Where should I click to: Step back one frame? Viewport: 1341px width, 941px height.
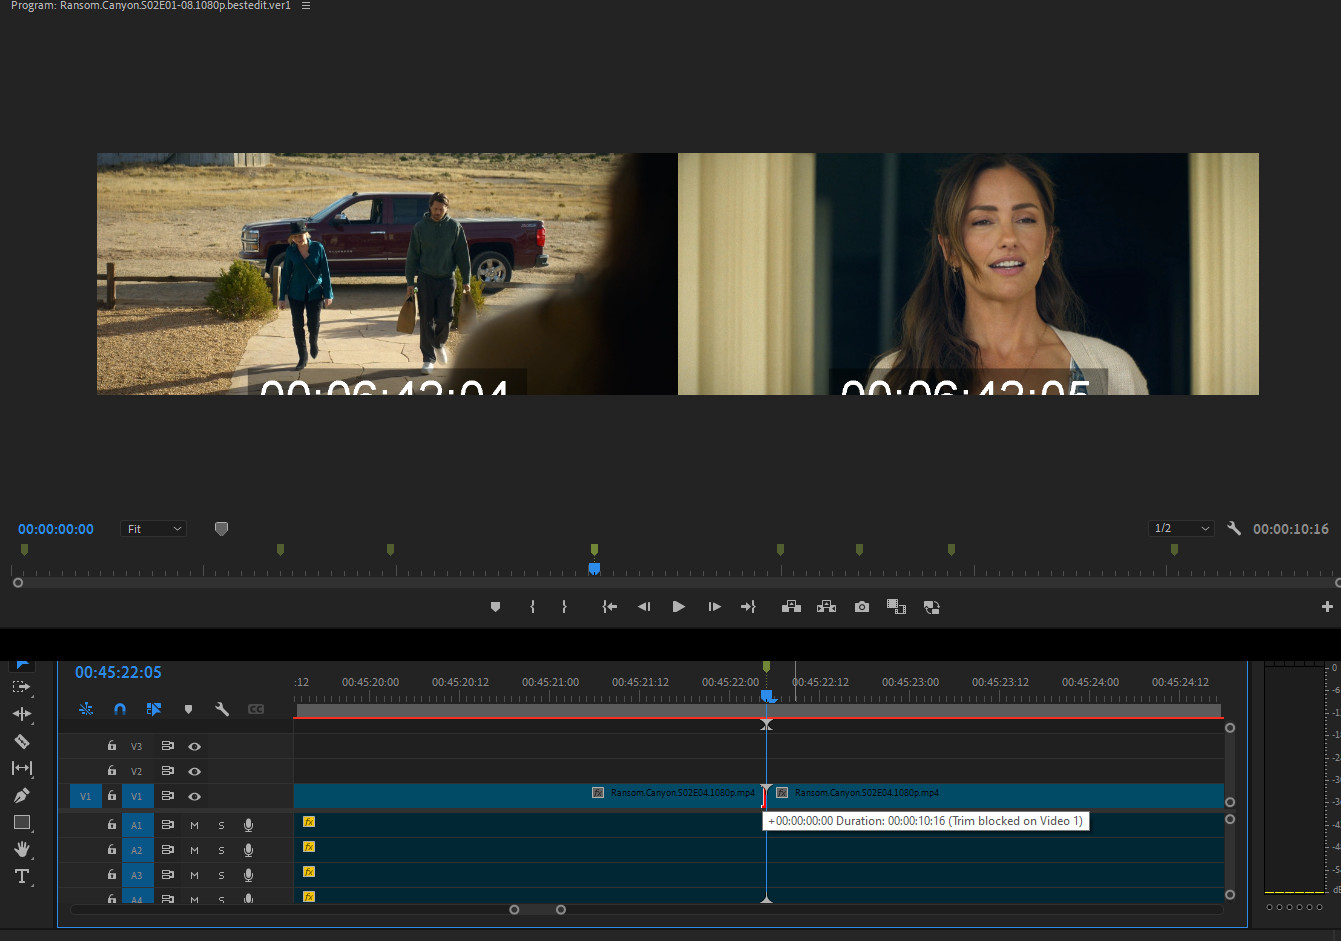point(644,607)
